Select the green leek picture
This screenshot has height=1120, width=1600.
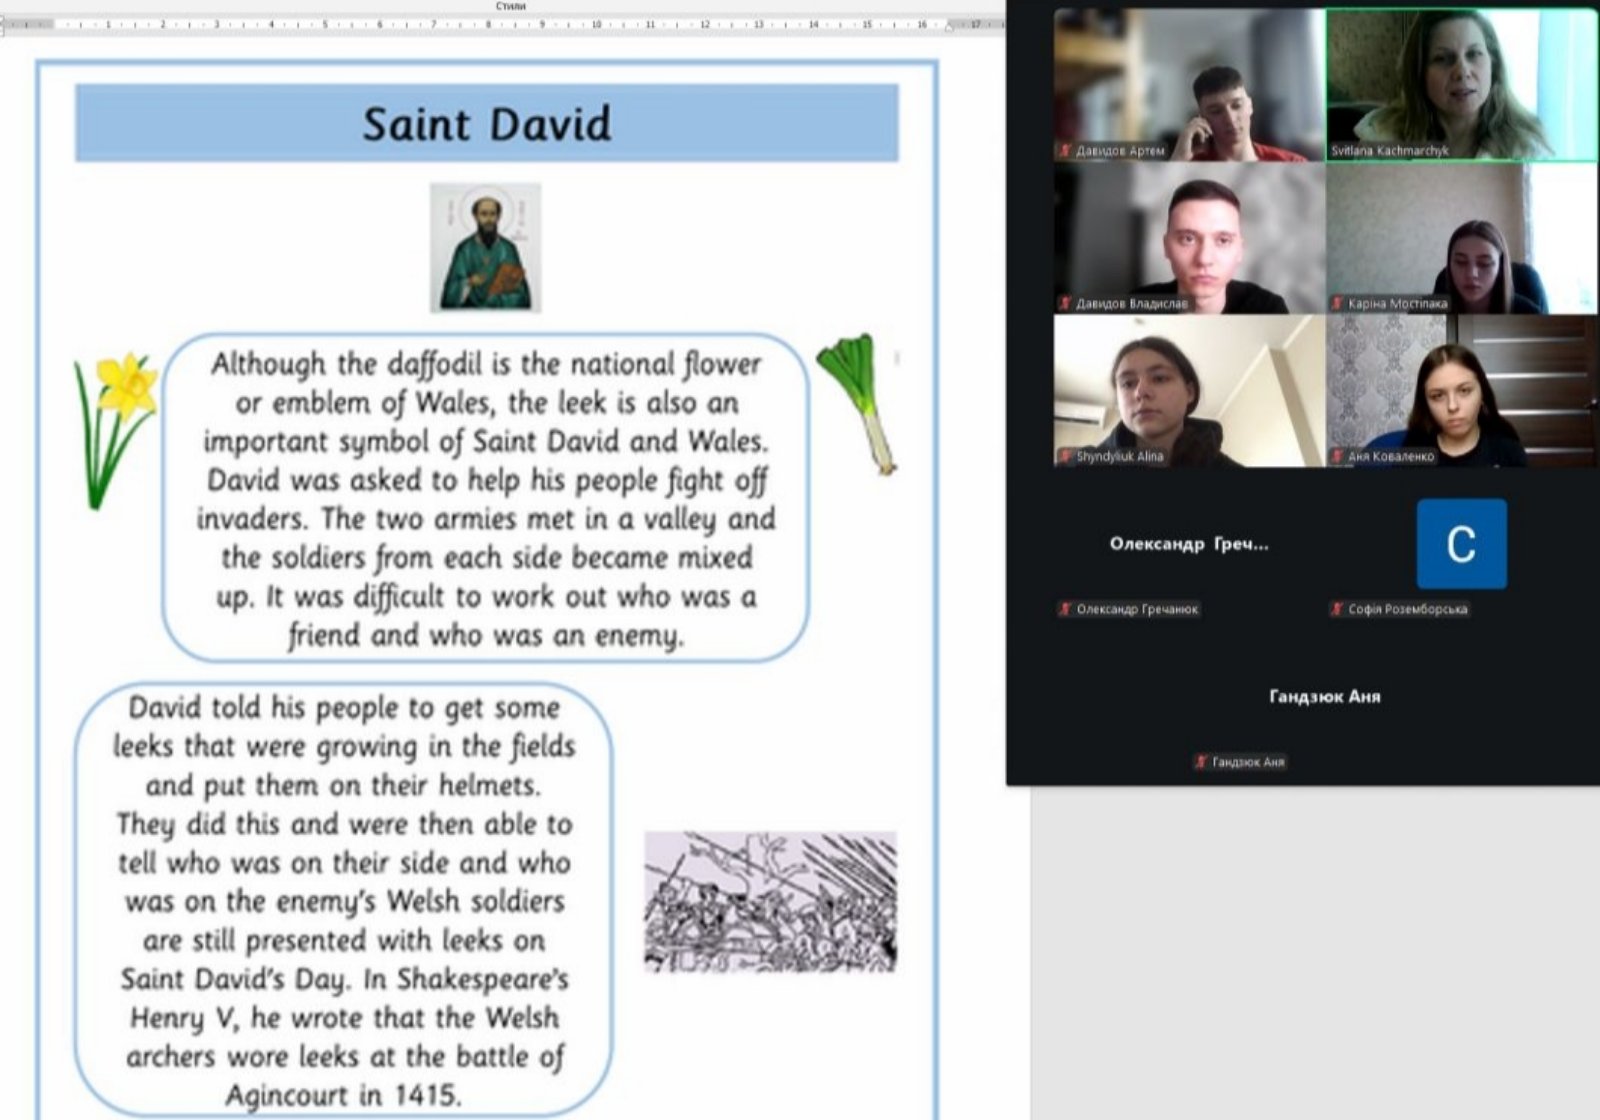tap(857, 404)
